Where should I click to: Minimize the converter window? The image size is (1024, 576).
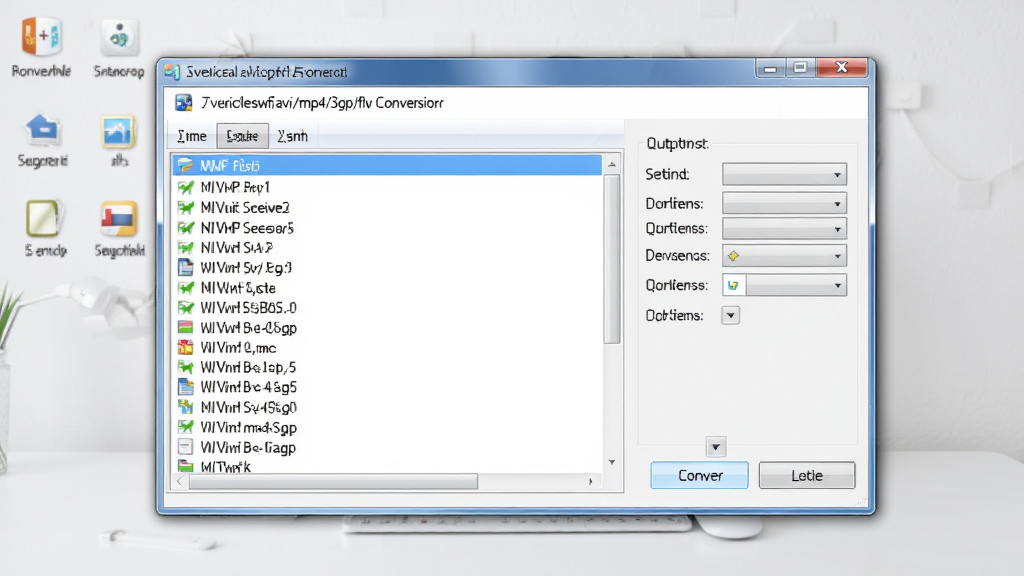(x=770, y=68)
